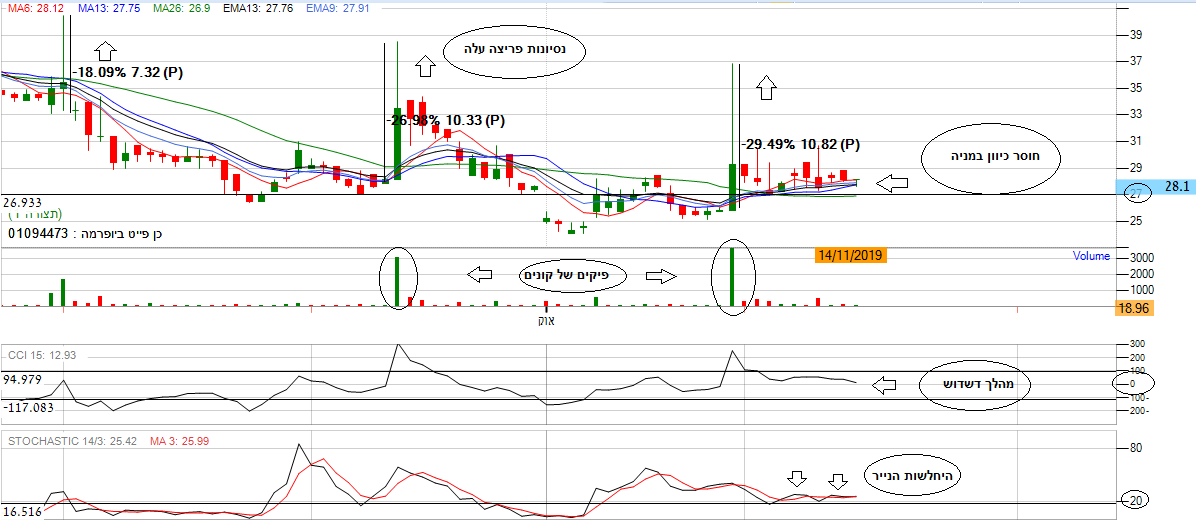This screenshot has height=522, width=1196.
Task: Click the up arrow above the rightmost spike
Action: coord(766,87)
